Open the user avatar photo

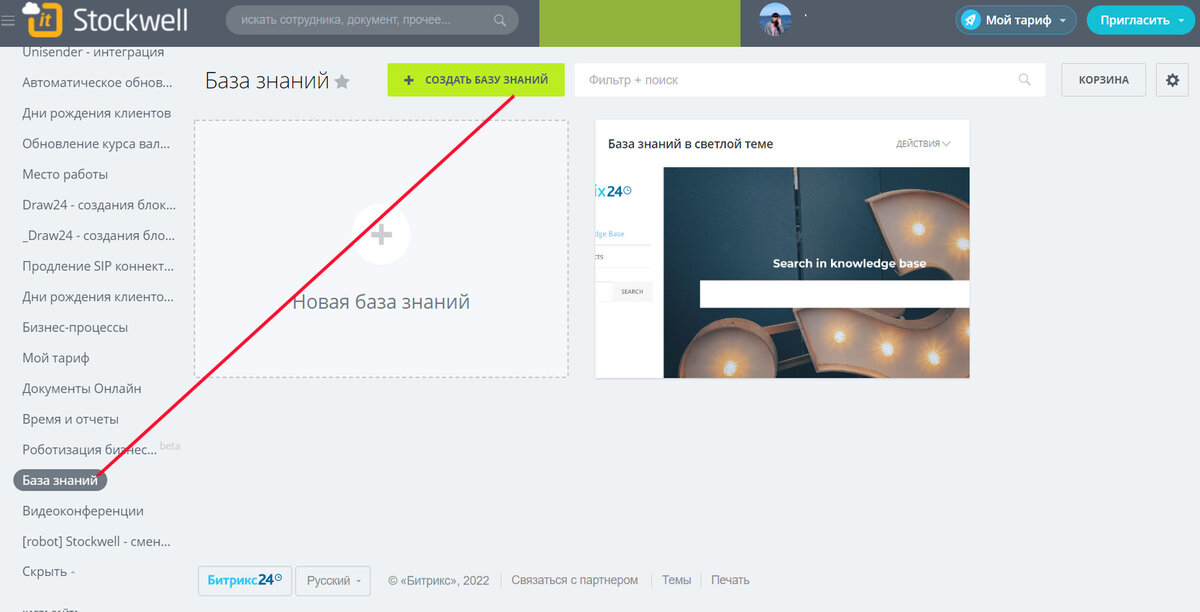(x=775, y=20)
